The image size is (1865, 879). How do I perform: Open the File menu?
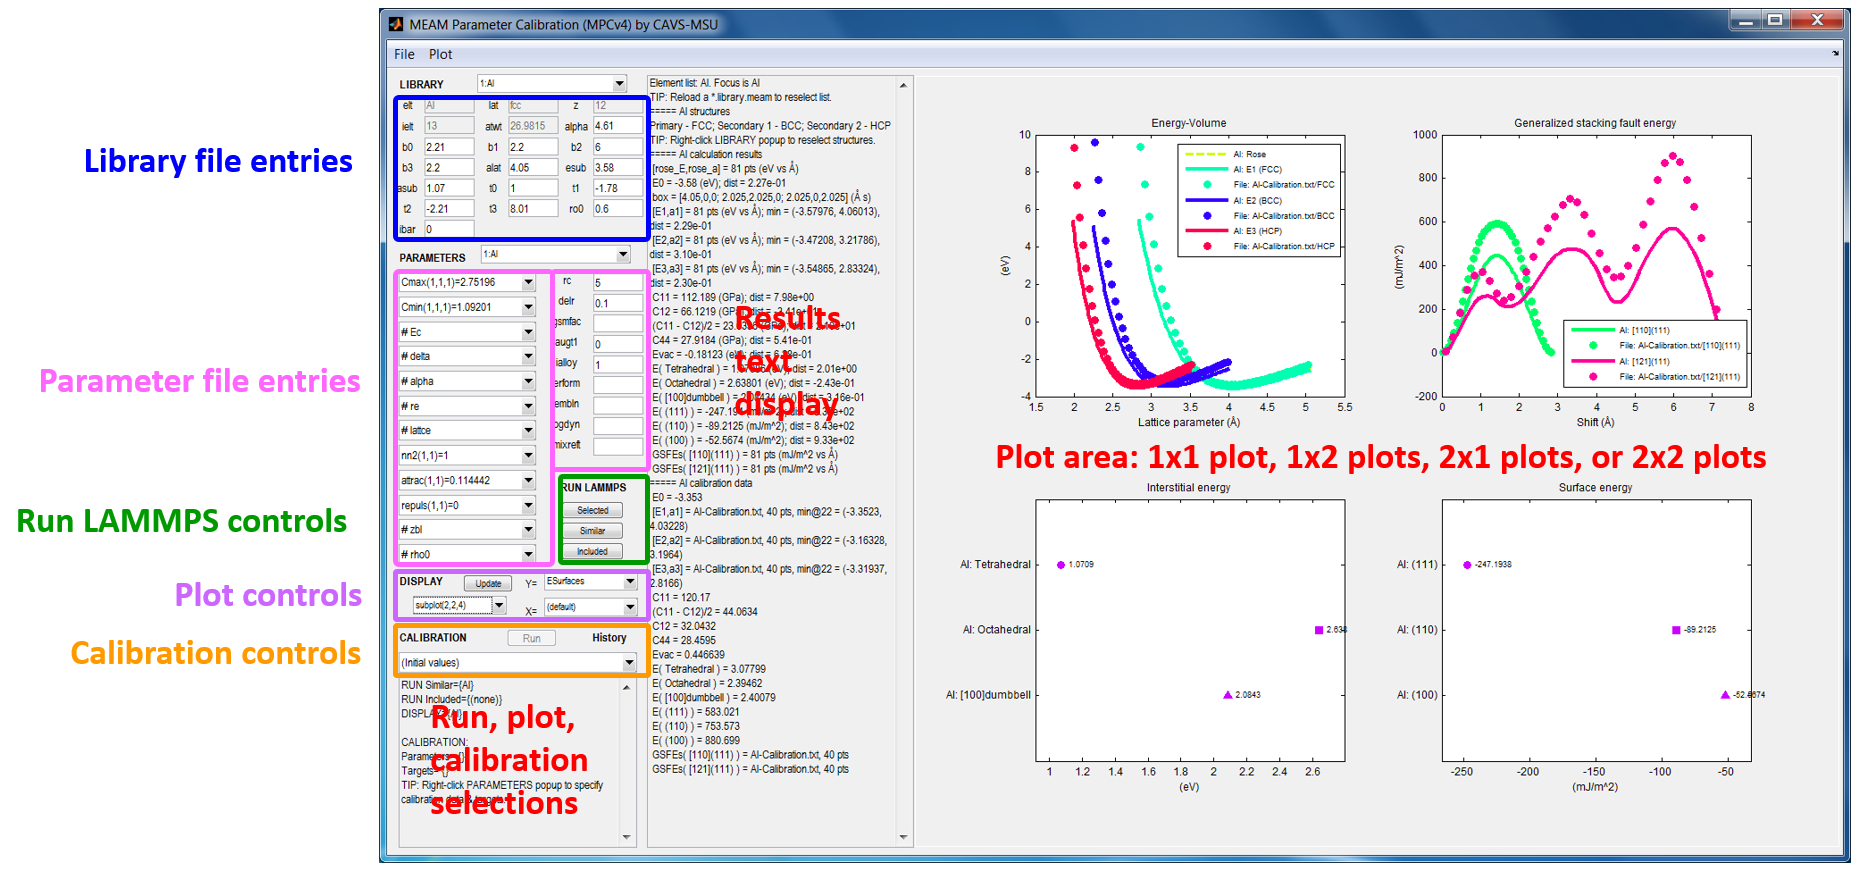click(404, 54)
